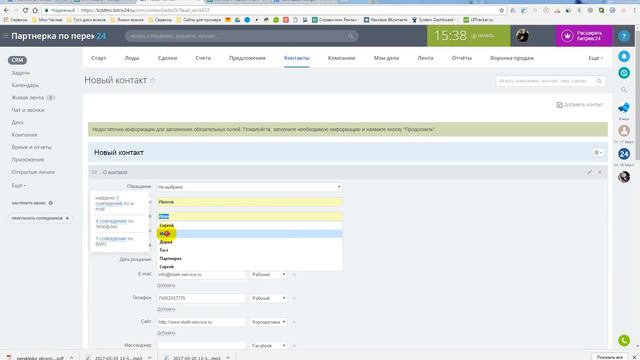Screen dimensions: 640x360
Task: Open the help question mark icon
Action: [624, 36]
